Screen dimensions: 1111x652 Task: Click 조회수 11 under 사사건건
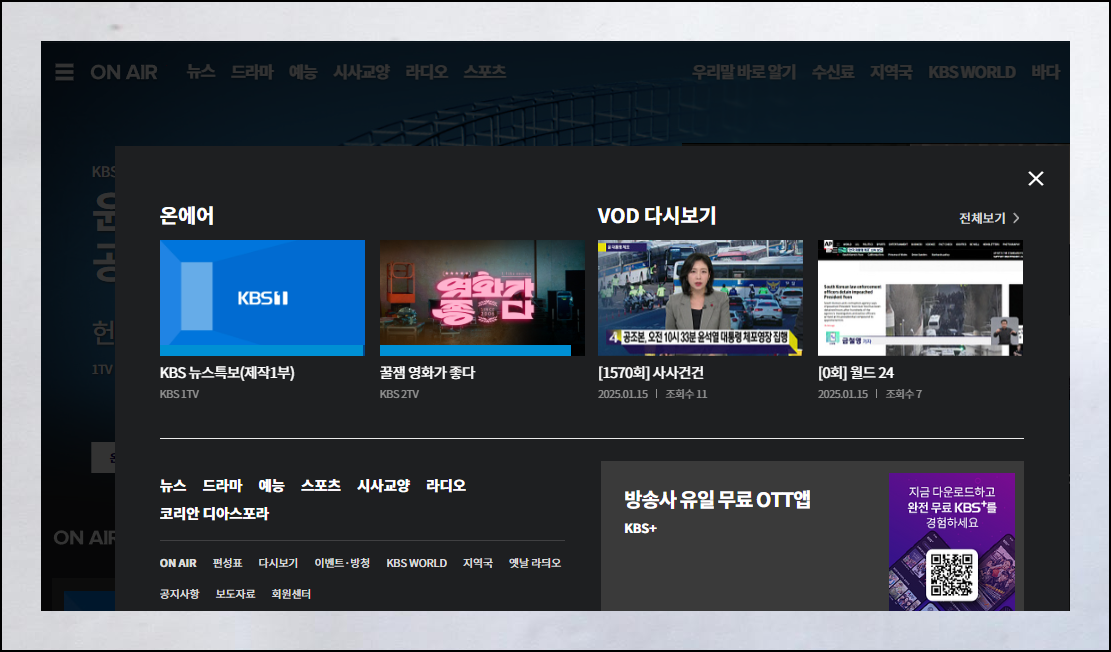tap(686, 394)
